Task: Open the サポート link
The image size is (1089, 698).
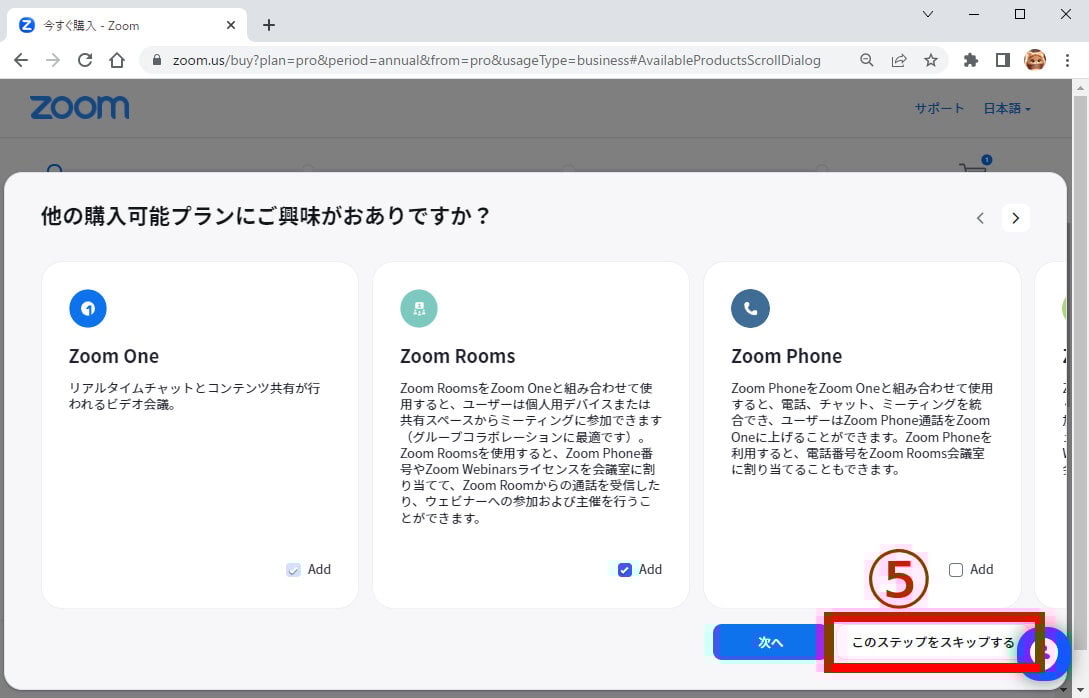Action: 939,108
